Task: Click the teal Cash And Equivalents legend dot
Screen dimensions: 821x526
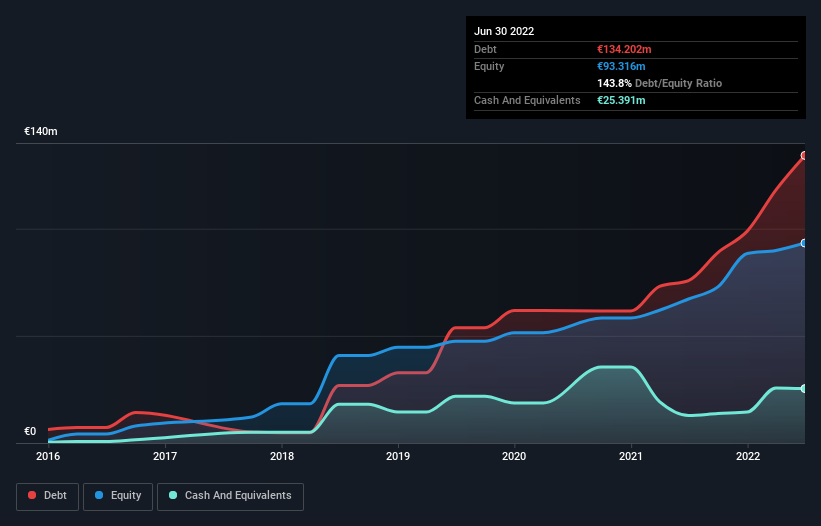Action: click(x=173, y=495)
